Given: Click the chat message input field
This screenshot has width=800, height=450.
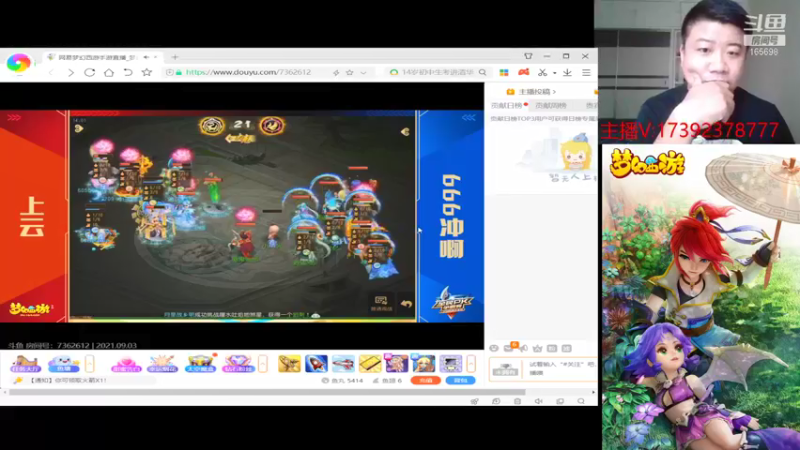Looking at the screenshot, I should click(562, 368).
